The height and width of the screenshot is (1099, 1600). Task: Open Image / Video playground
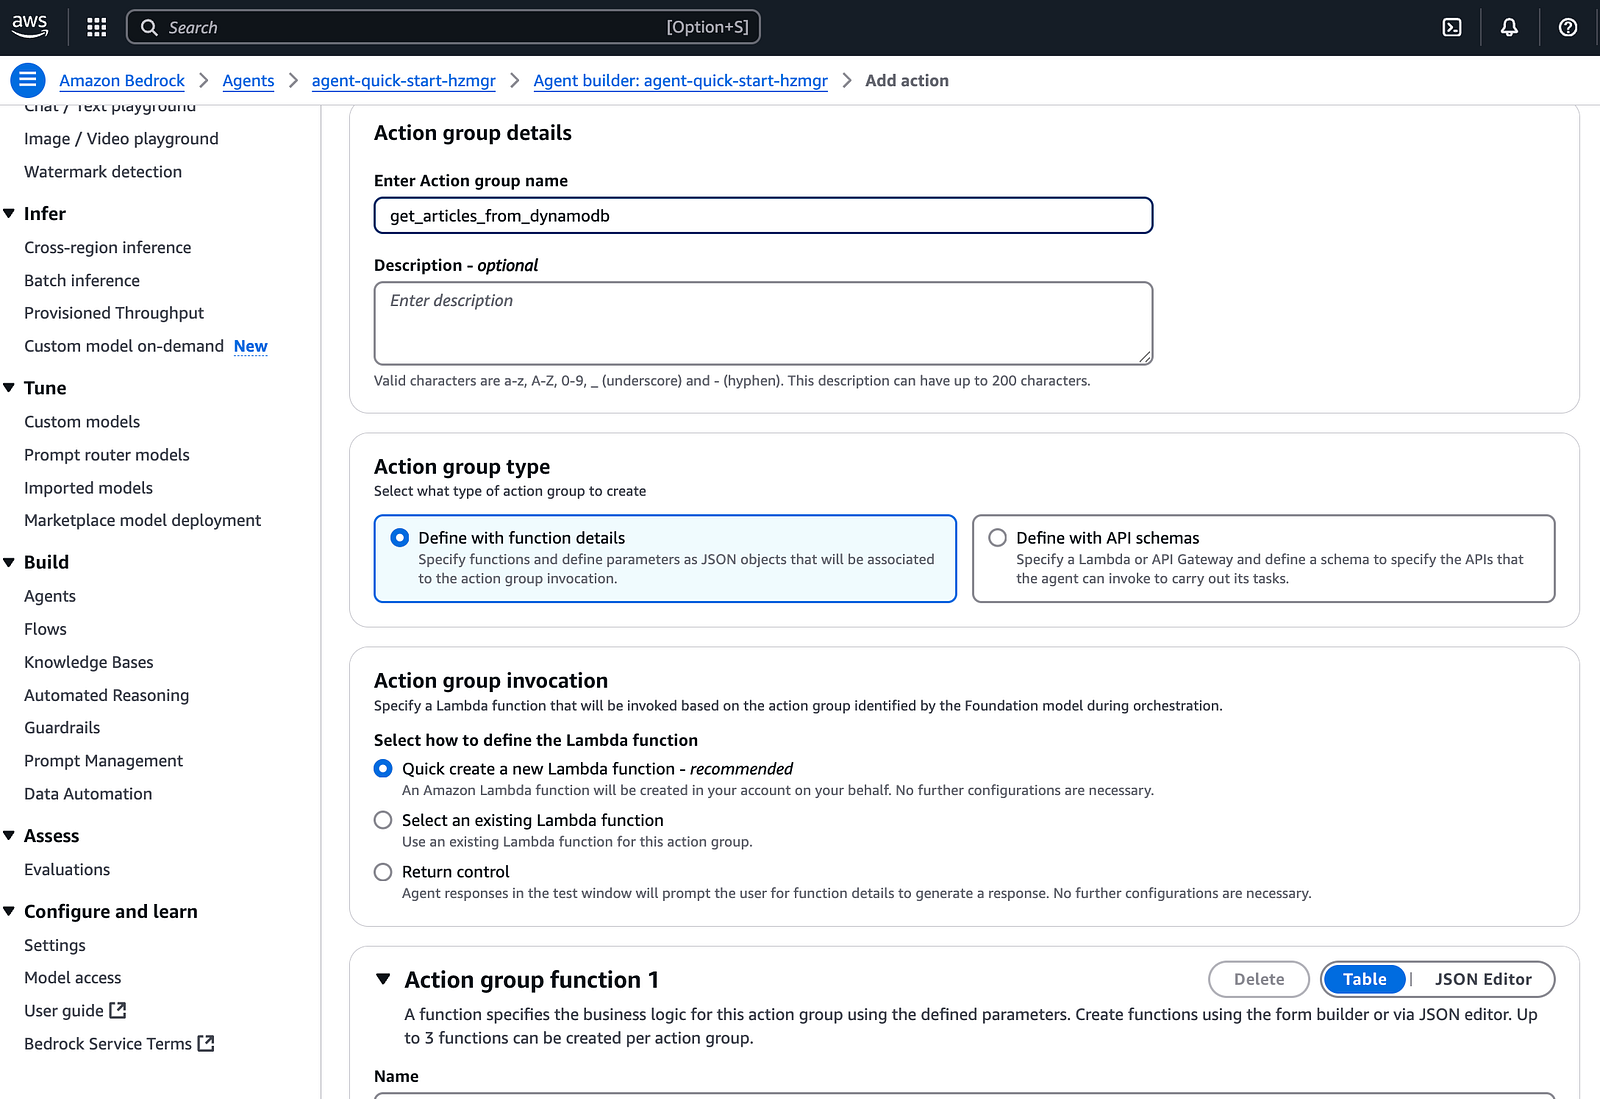121,138
